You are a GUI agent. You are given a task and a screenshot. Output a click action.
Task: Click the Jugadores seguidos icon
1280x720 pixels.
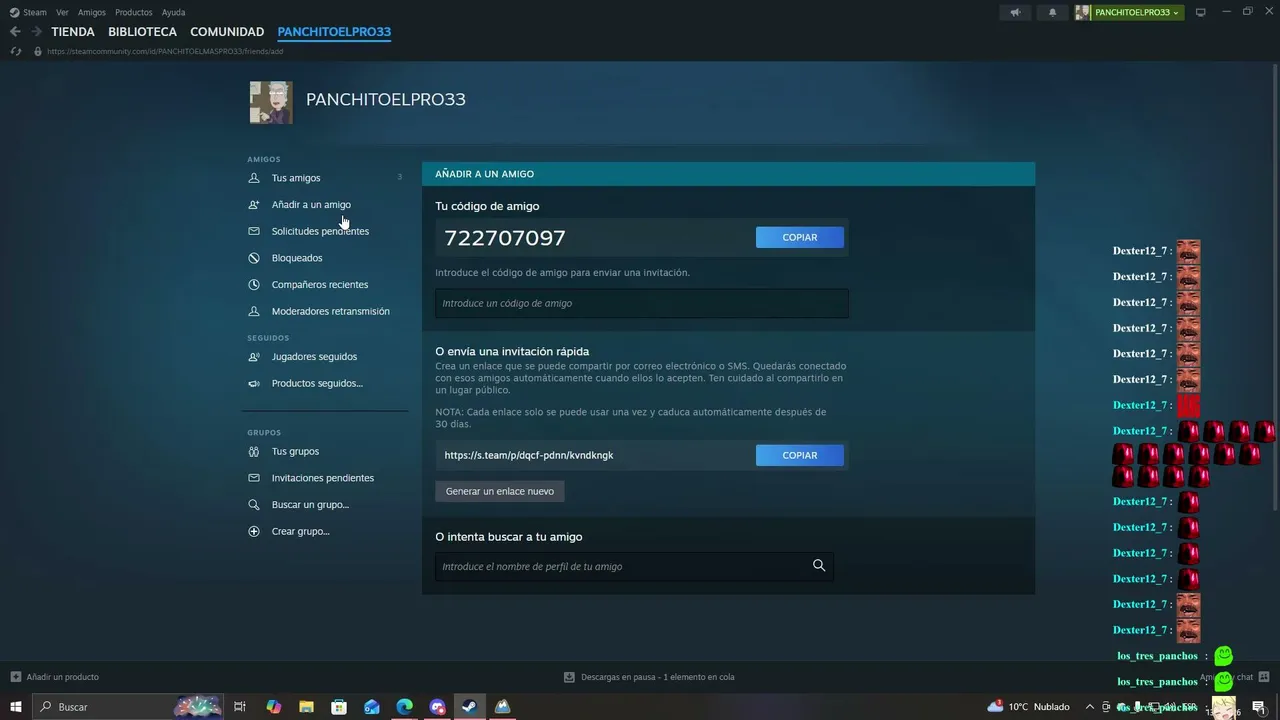254,357
